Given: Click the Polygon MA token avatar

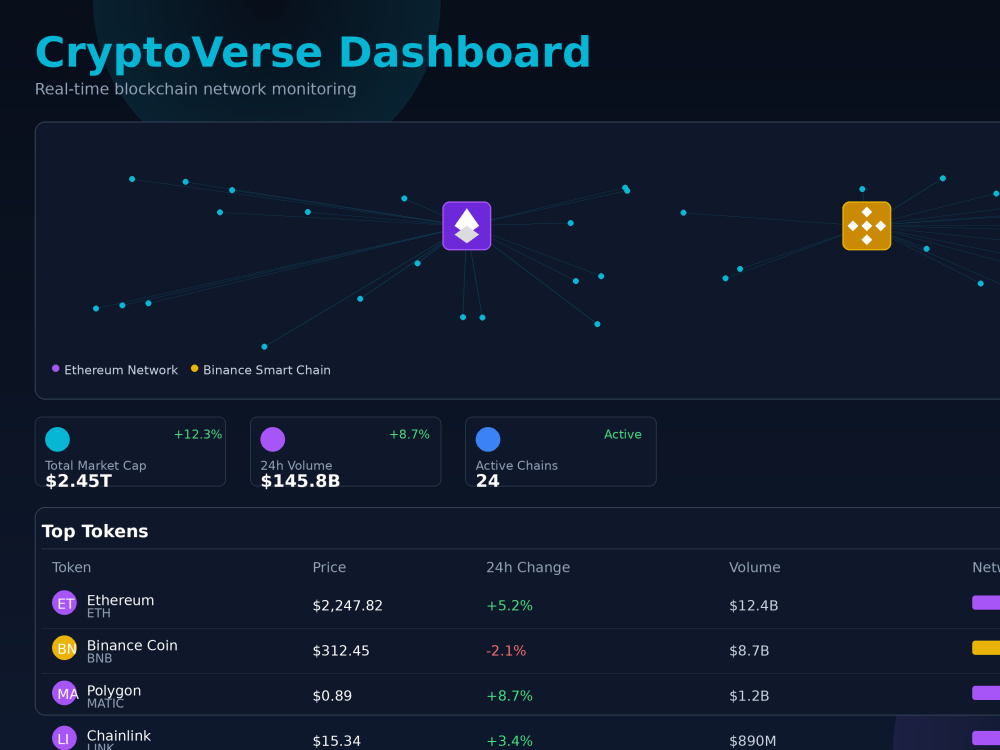Looking at the screenshot, I should coord(64,693).
